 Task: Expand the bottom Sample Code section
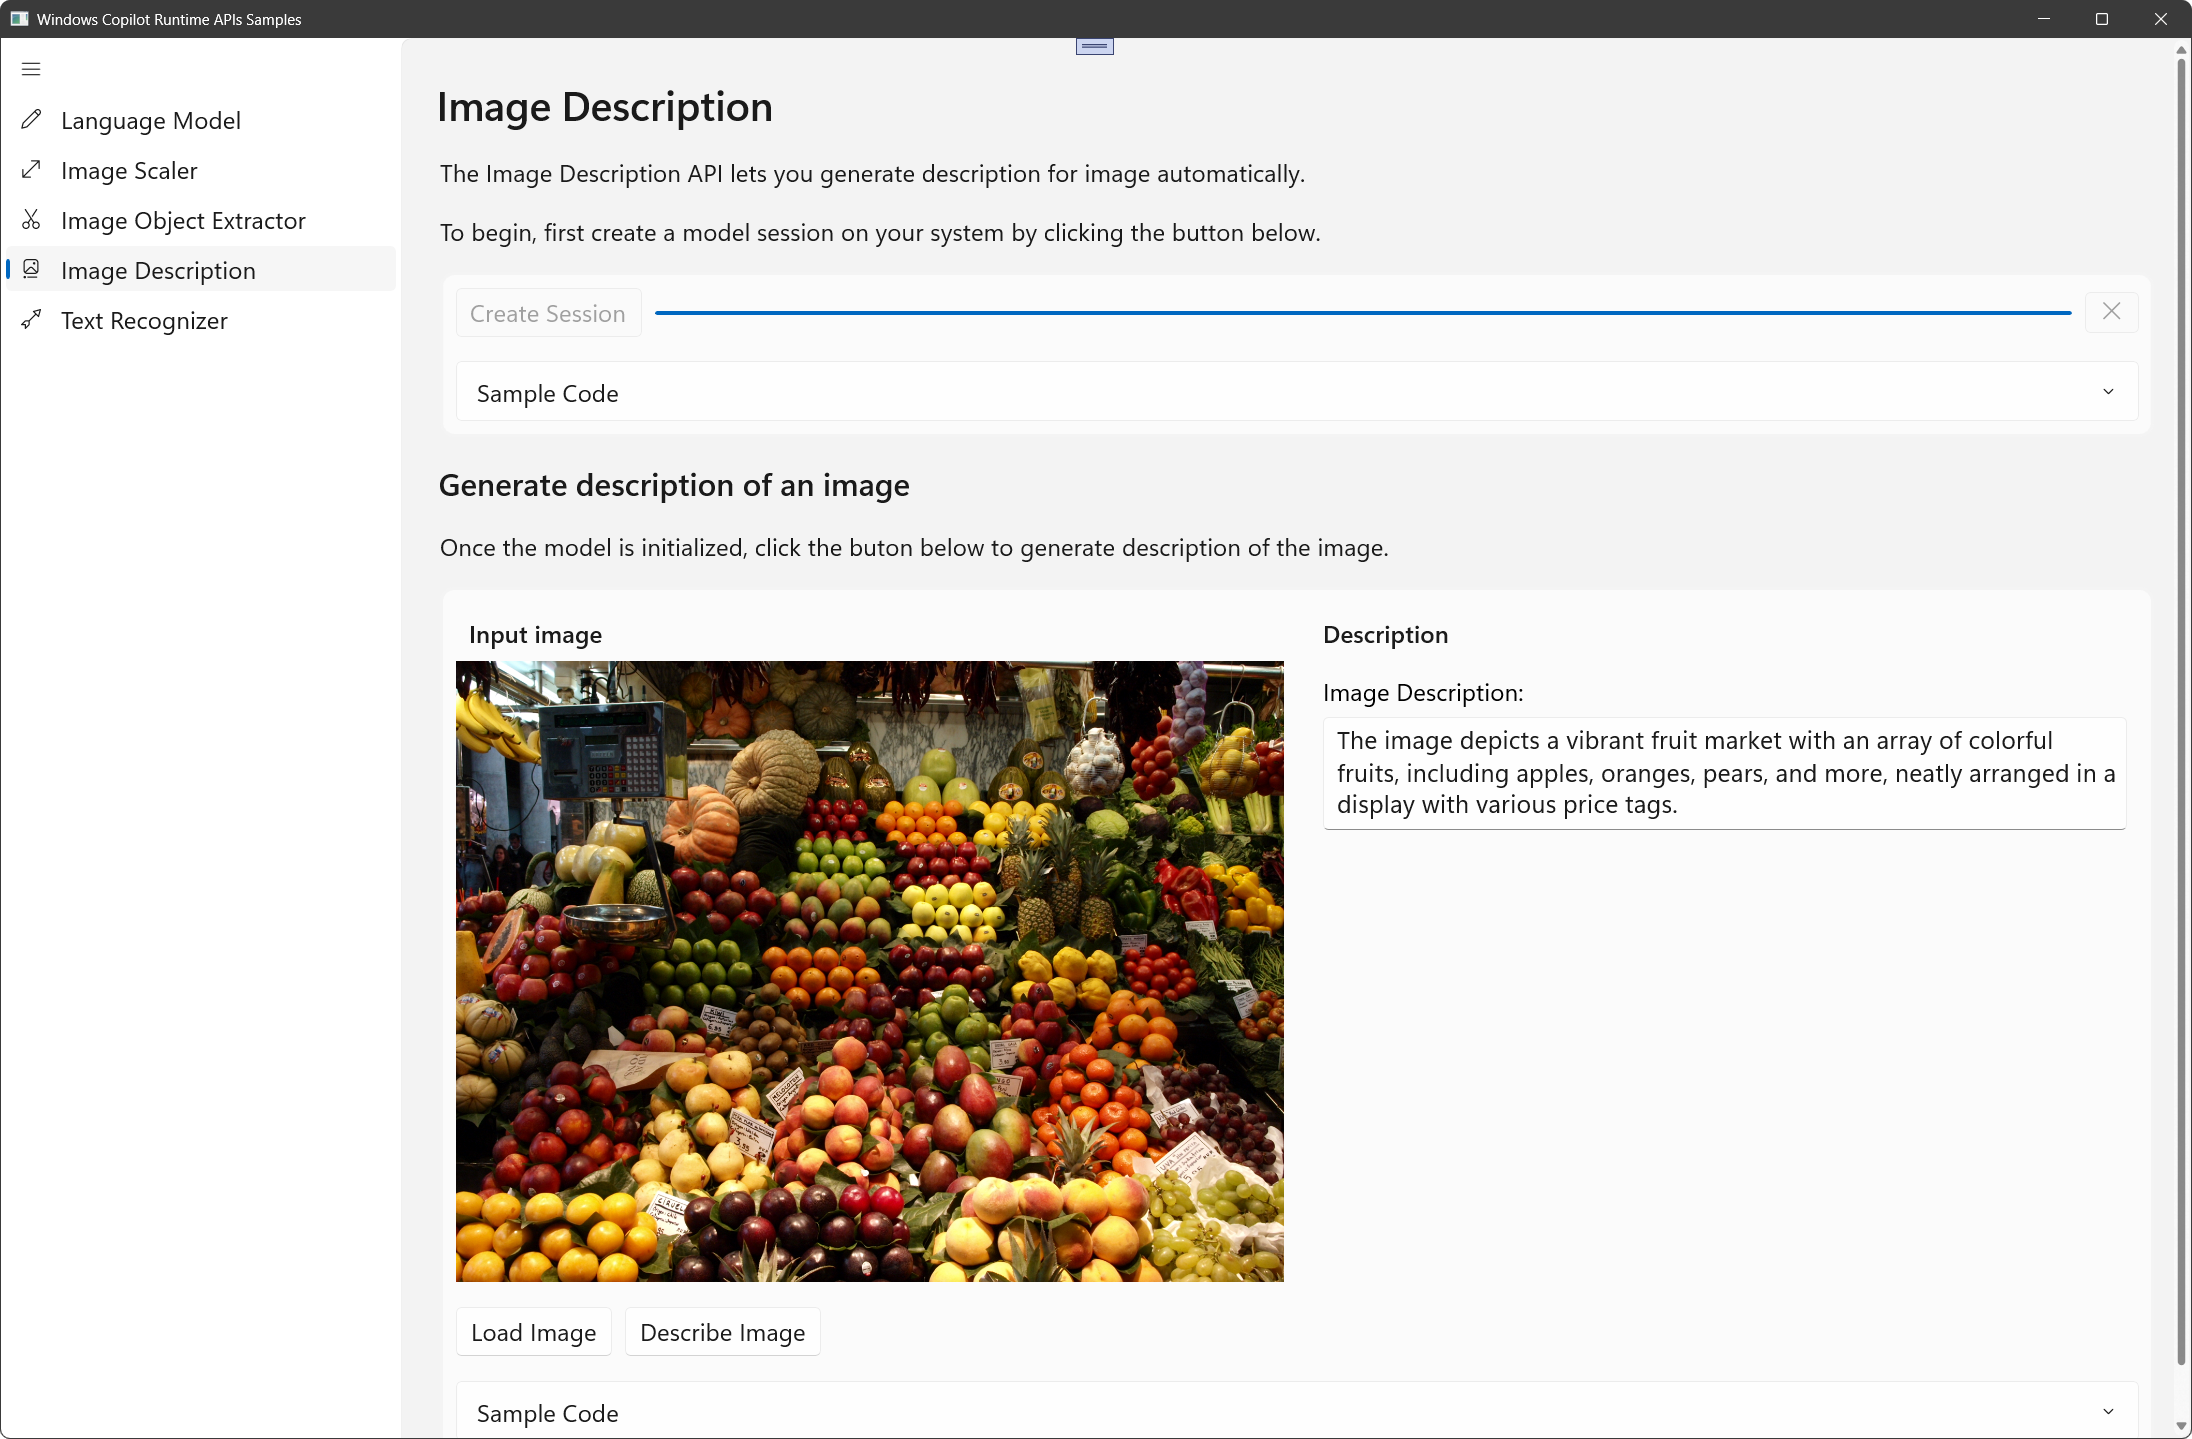coord(1296,1412)
